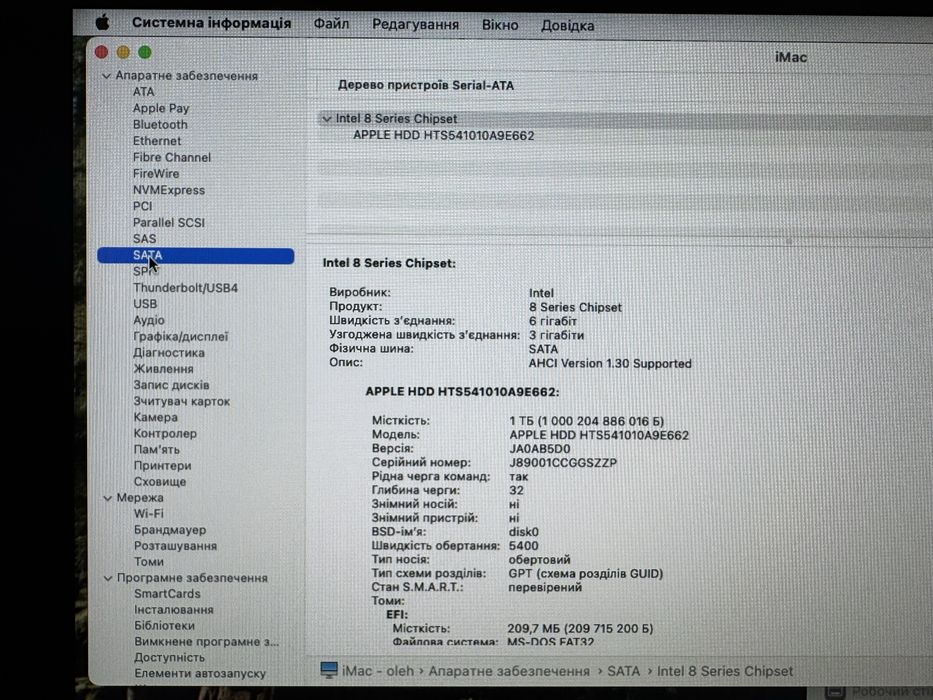The image size is (933, 700).
Task: Click the Intel 8 Series Chipset: details heading
Action: click(x=389, y=263)
